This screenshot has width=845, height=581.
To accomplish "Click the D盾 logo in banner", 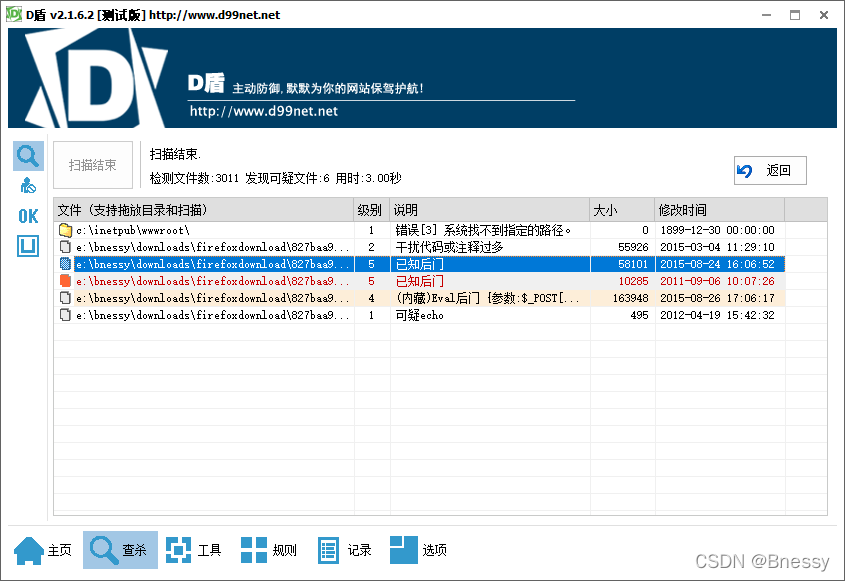I will pos(96,78).
